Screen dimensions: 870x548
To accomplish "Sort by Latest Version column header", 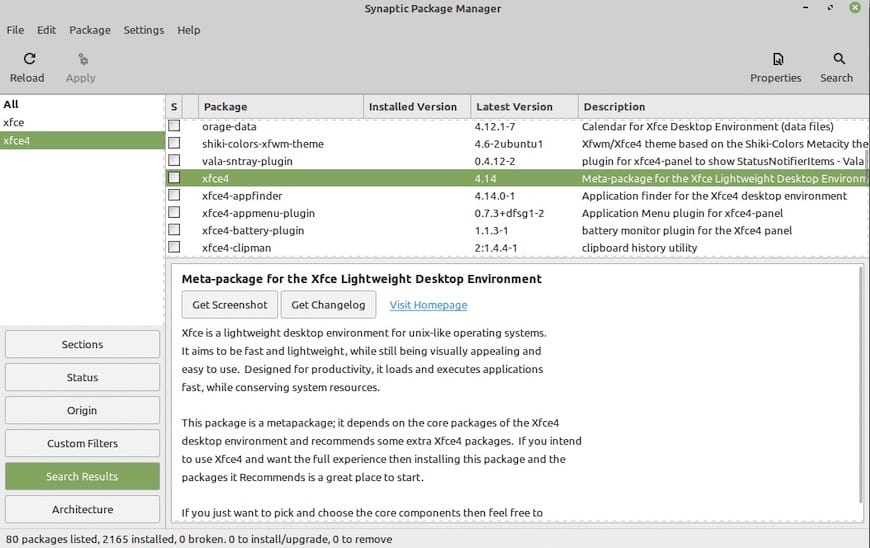I will (x=524, y=106).
